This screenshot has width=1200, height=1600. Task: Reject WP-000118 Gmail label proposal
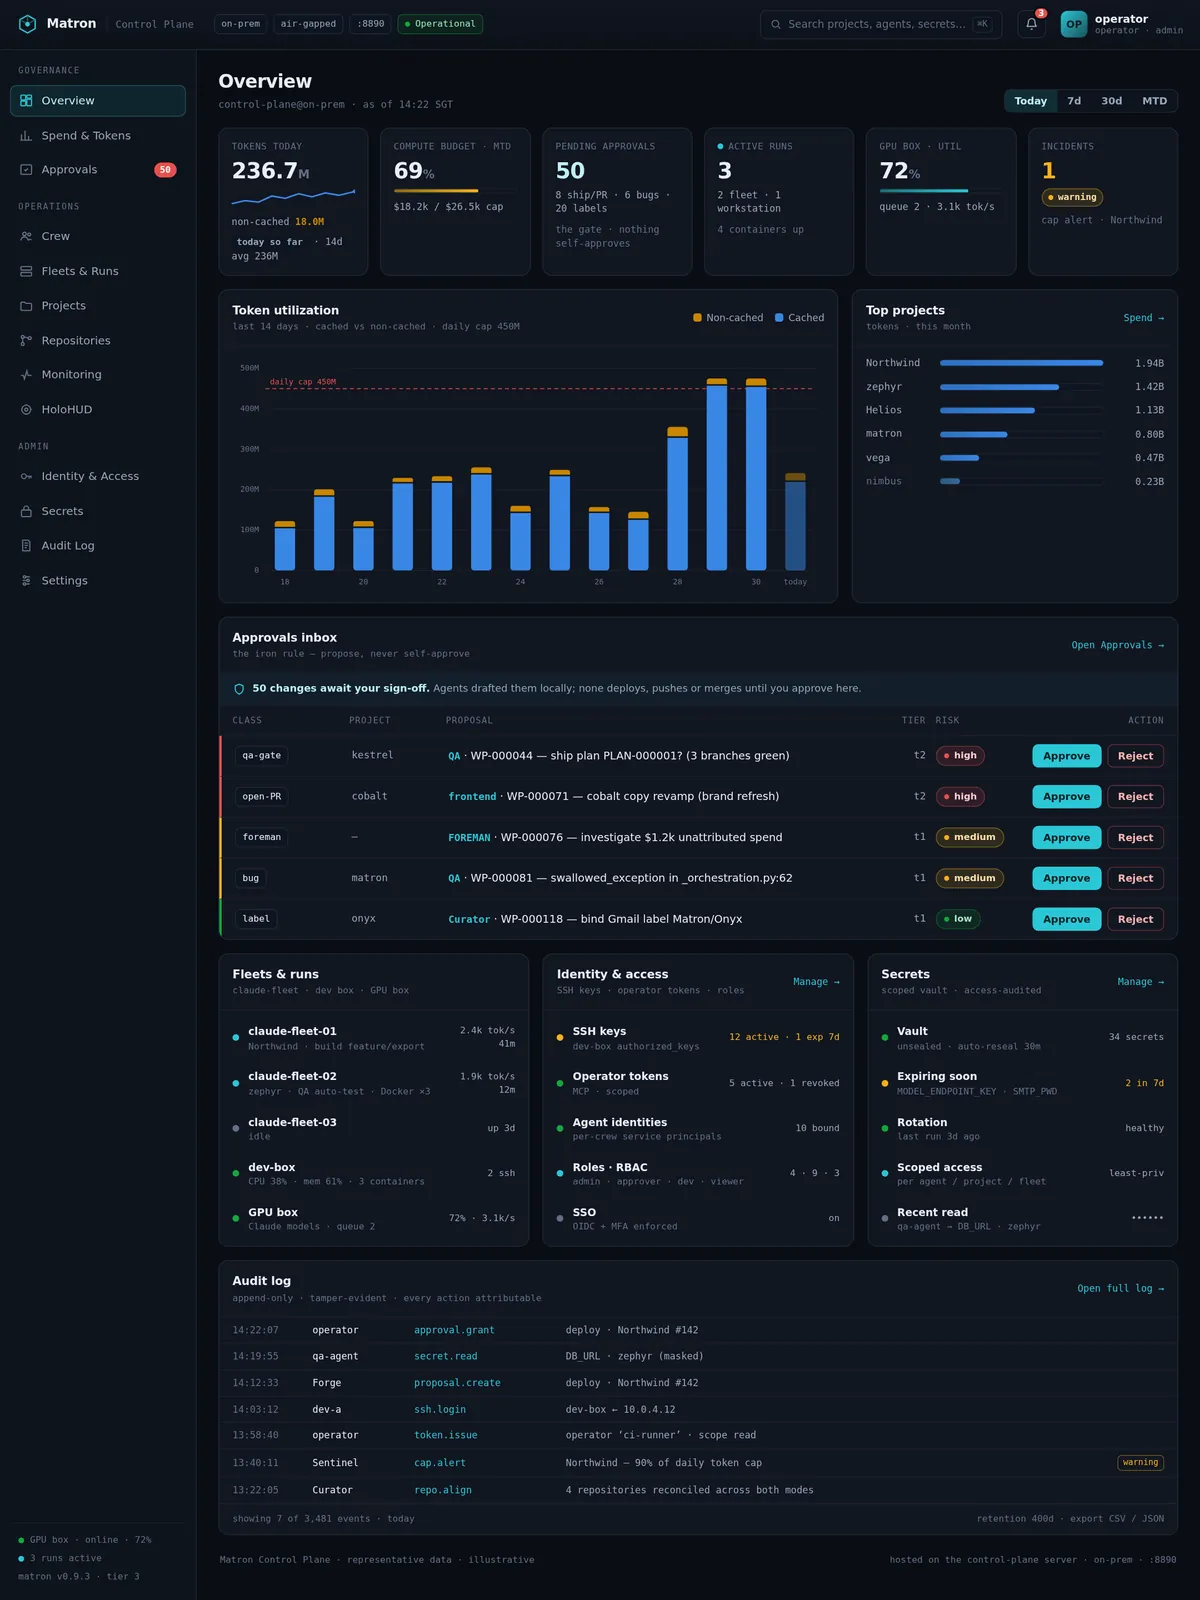tap(1135, 919)
